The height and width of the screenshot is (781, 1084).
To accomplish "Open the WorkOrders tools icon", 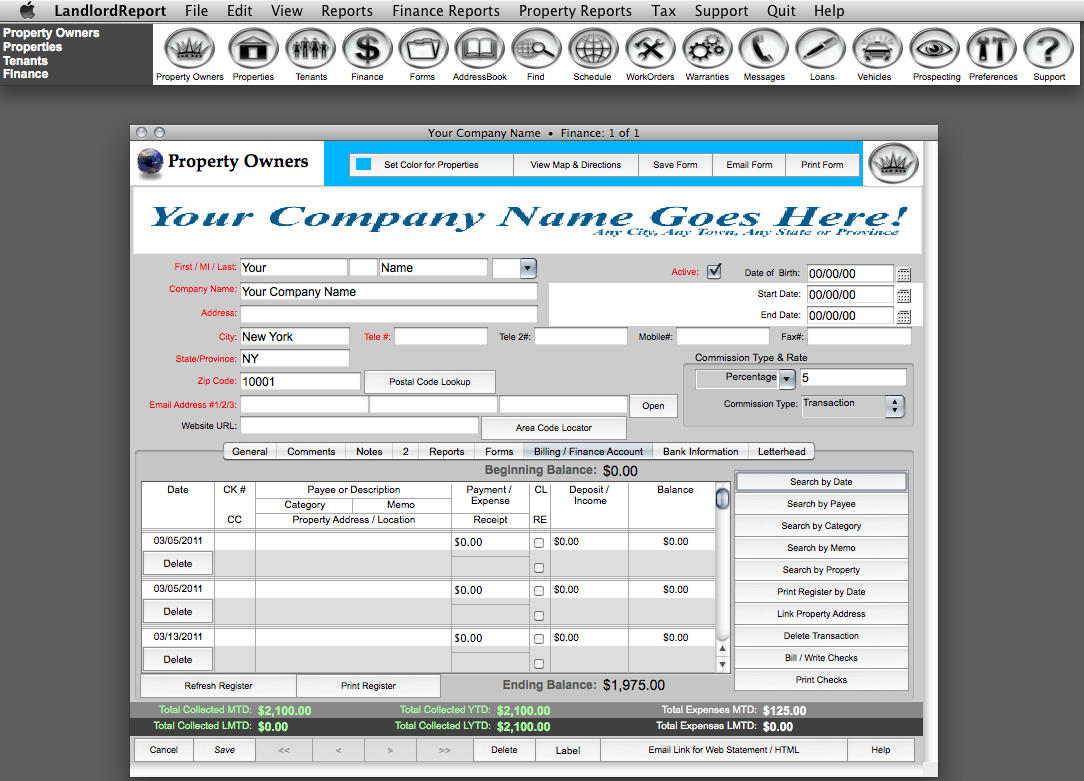I will [x=650, y=49].
